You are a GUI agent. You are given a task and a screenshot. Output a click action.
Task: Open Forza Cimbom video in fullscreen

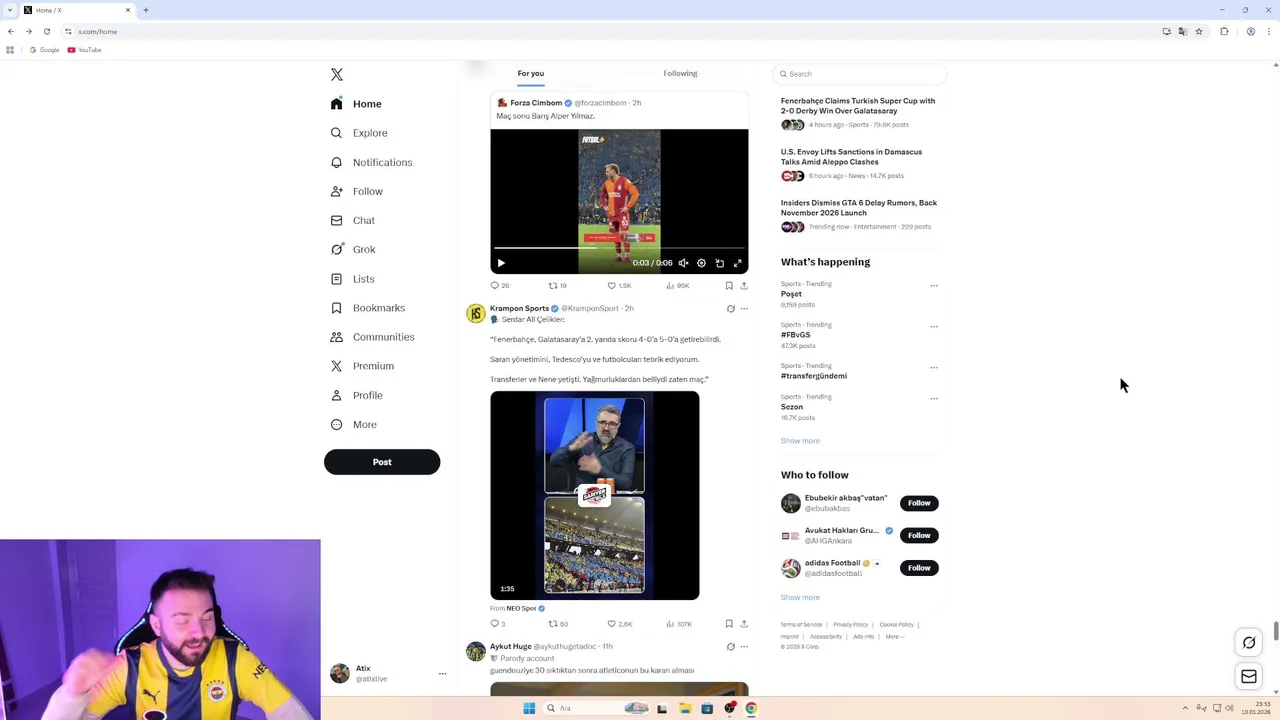[737, 263]
